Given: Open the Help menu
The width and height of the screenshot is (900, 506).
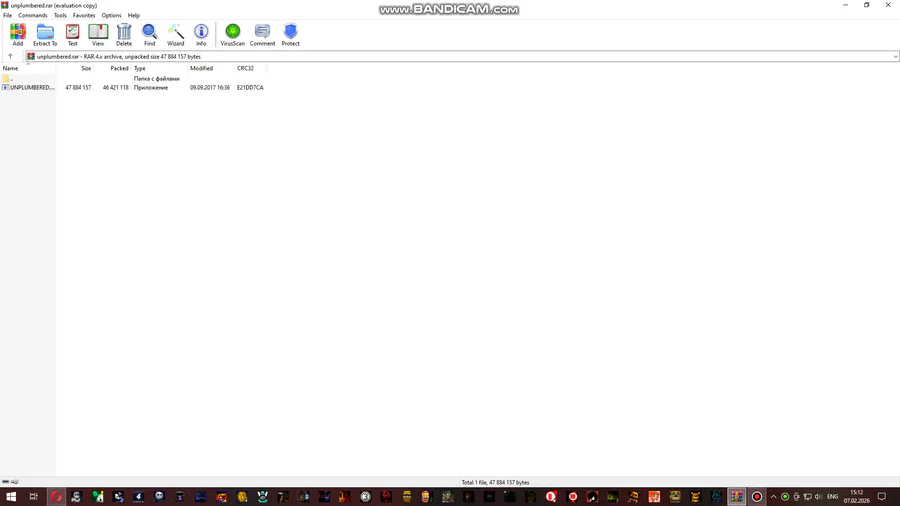Looking at the screenshot, I should (134, 15).
